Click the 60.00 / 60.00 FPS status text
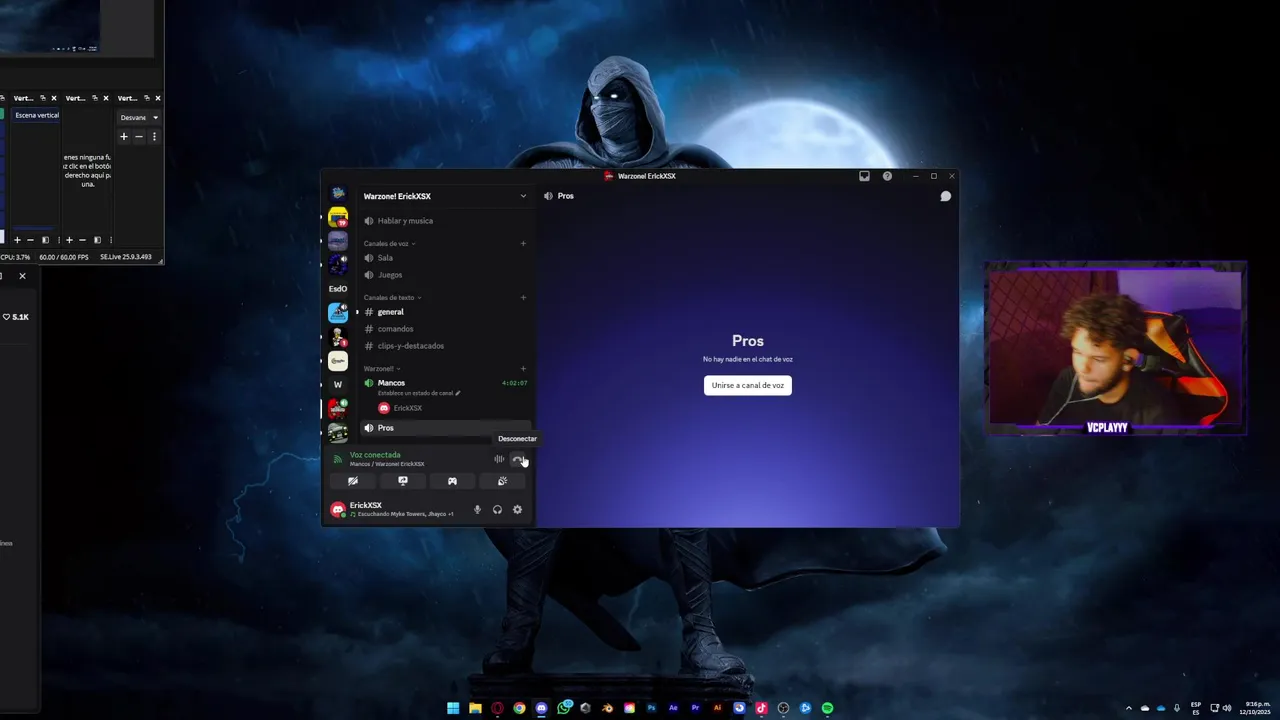The image size is (1280, 720). click(64, 257)
